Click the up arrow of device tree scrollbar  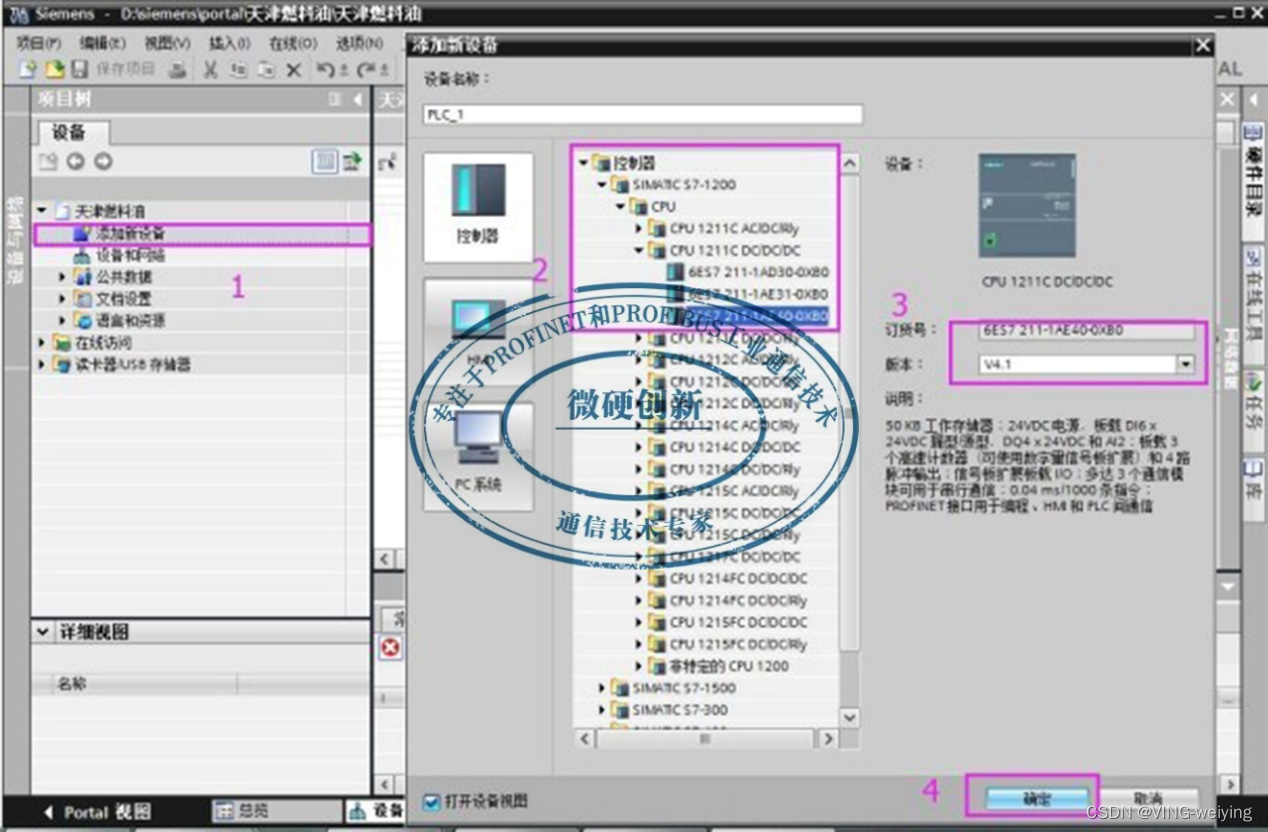[849, 163]
